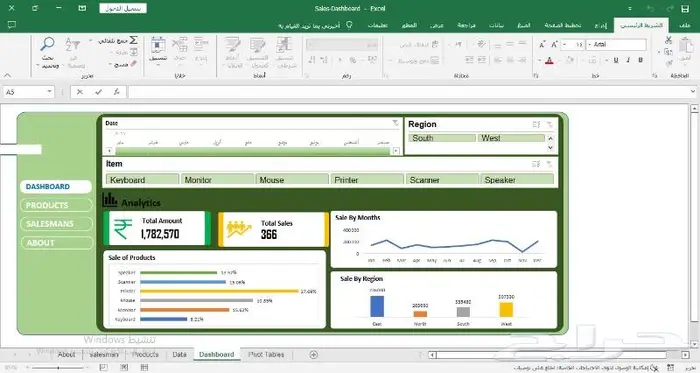Click the sign-in button in the title bar
Image resolution: width=700 pixels, height=373 pixels.
point(123,8)
